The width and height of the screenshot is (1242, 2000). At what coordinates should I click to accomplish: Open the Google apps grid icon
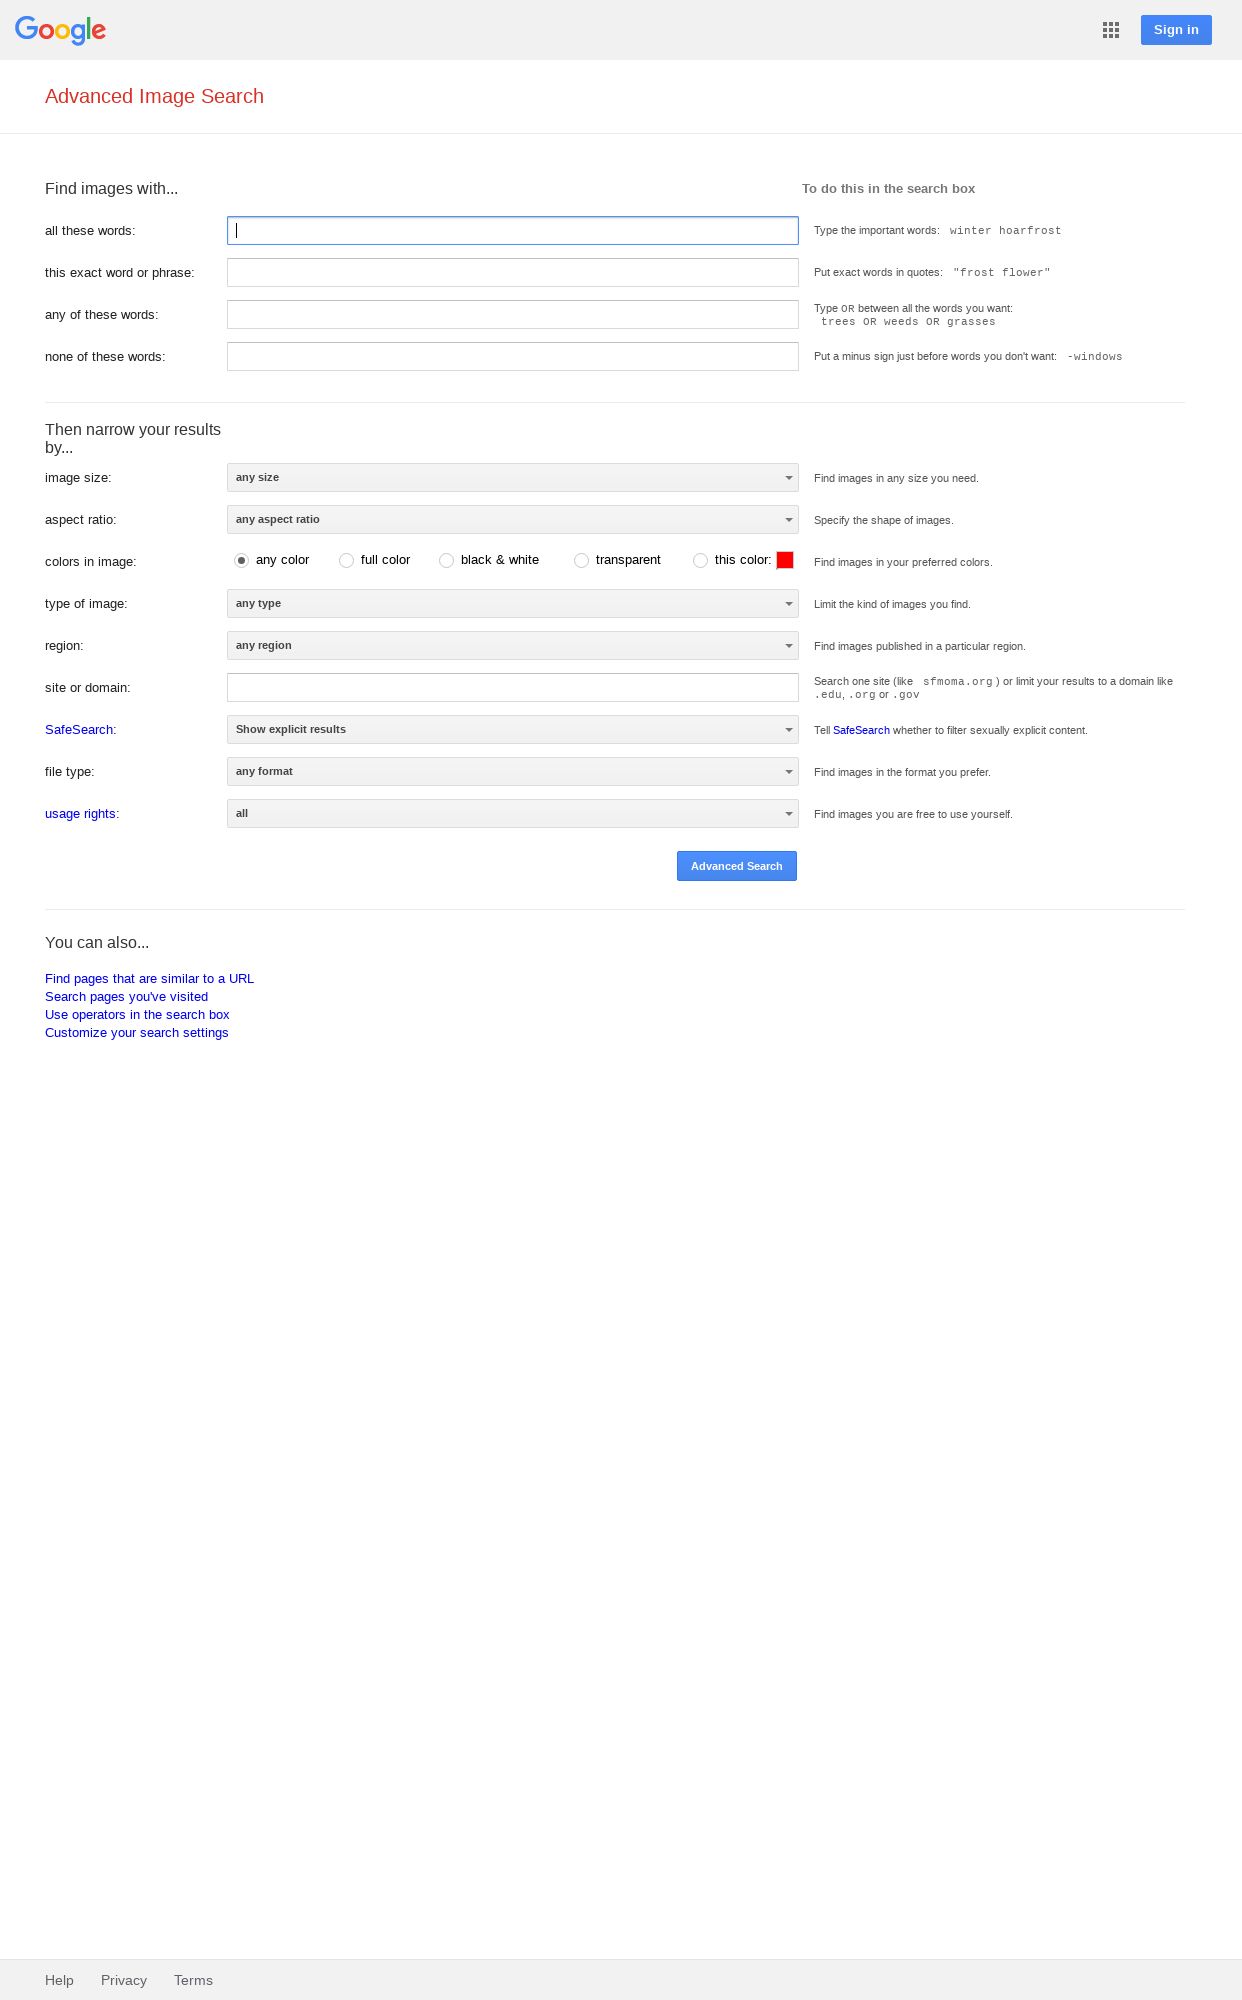pyautogui.click(x=1111, y=30)
